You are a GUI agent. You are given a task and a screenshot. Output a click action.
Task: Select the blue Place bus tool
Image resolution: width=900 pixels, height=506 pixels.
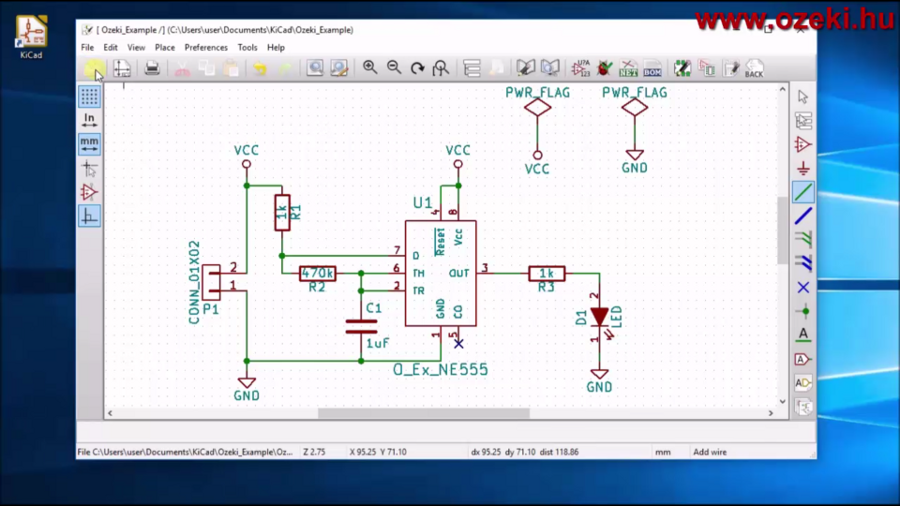(x=803, y=216)
